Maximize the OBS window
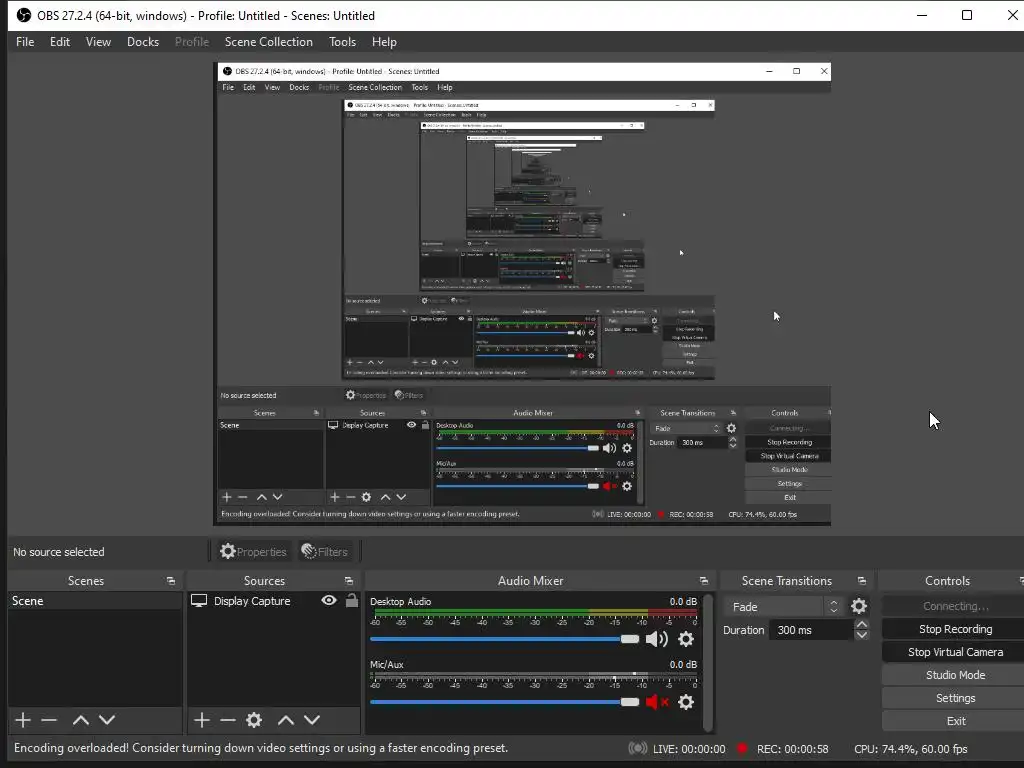This screenshot has height=768, width=1024. [967, 15]
